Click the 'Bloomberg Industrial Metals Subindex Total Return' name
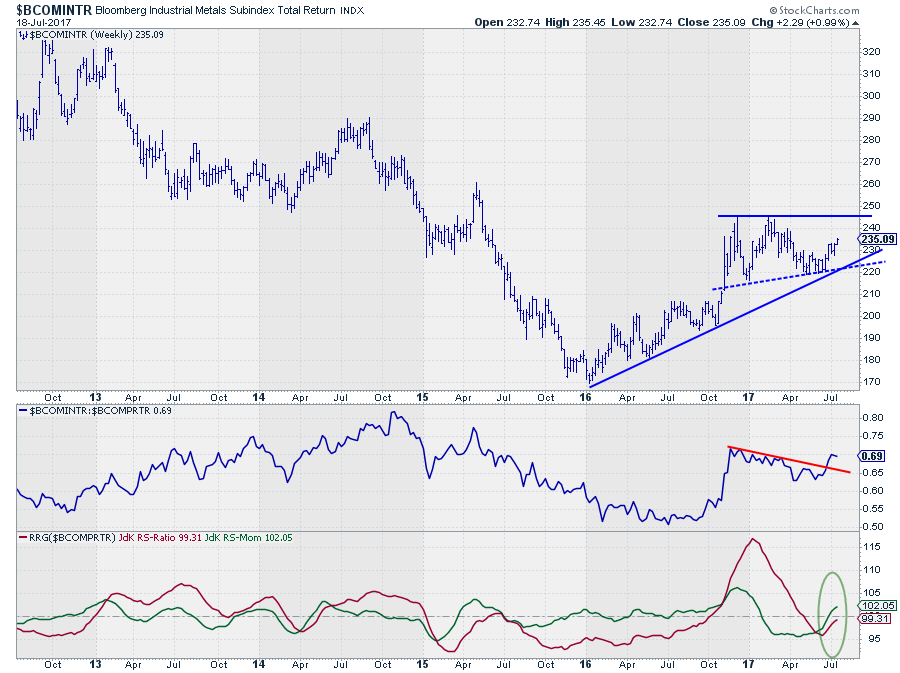 (215, 10)
